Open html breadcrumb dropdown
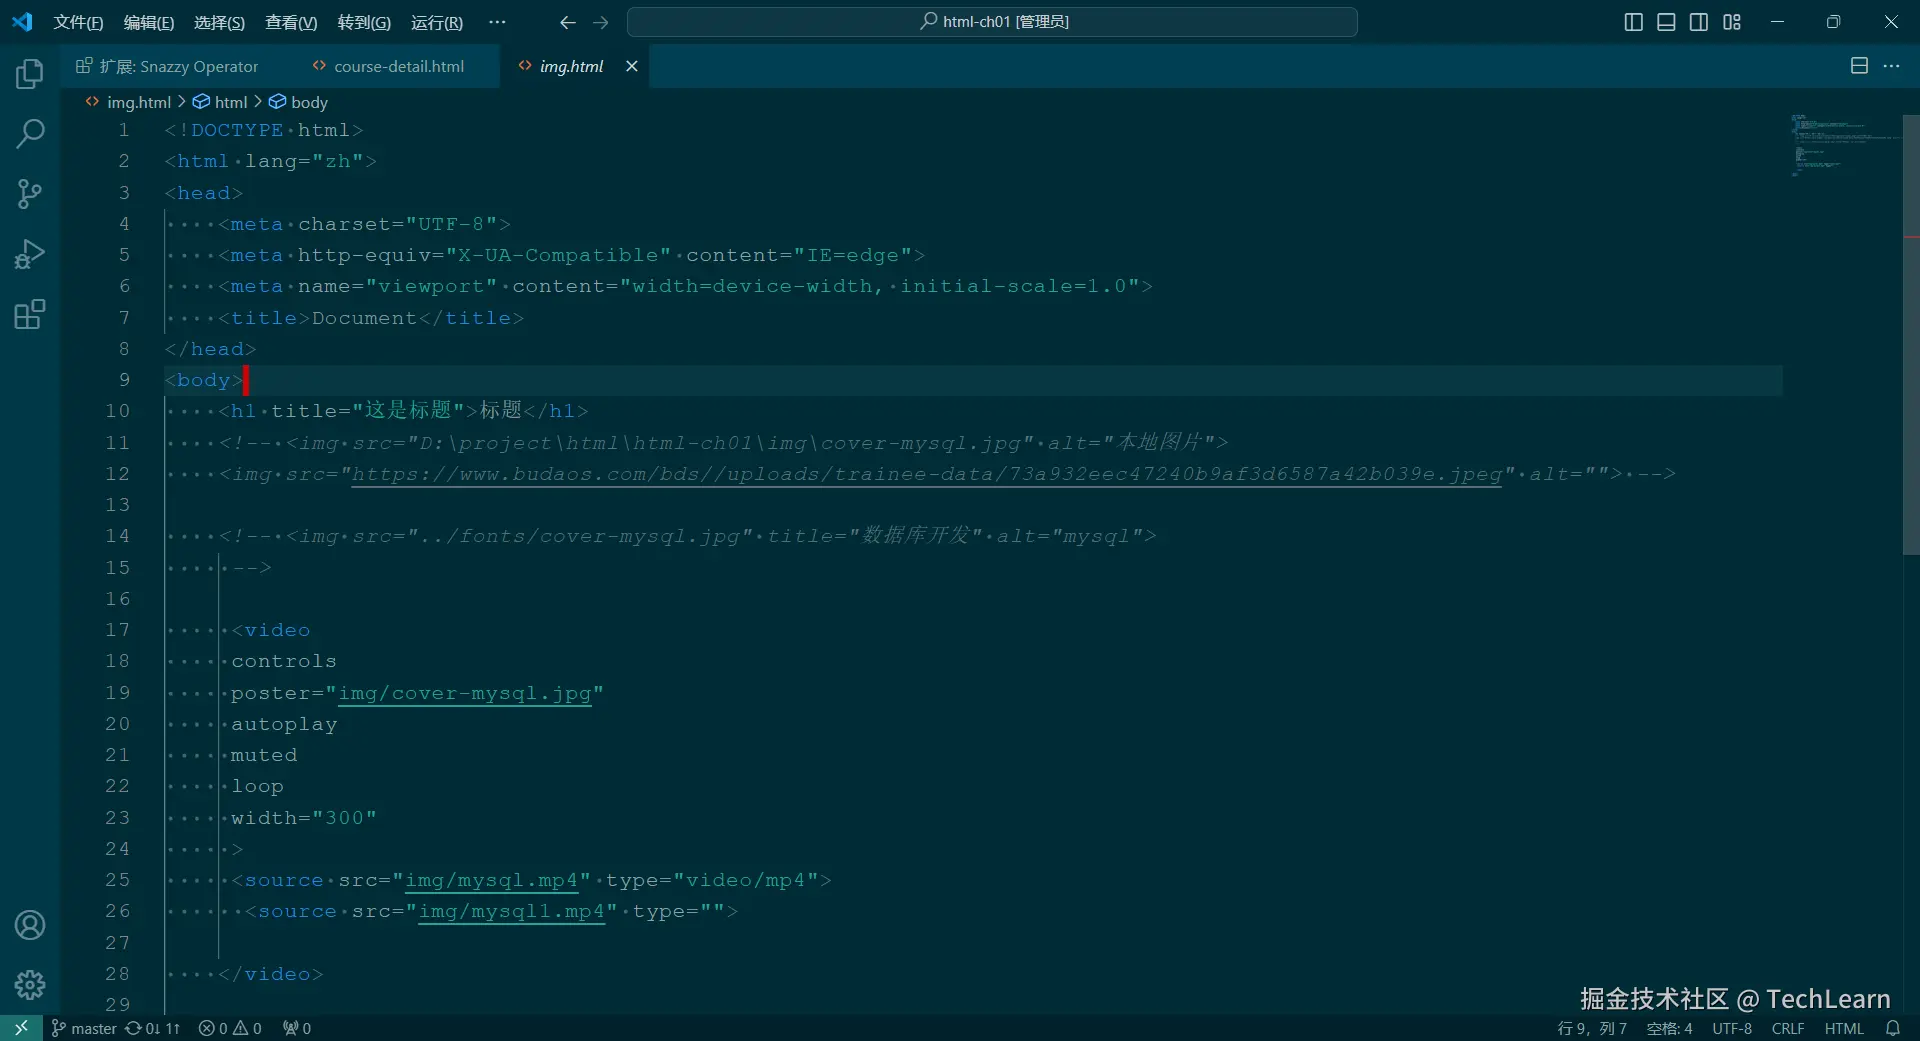The width and height of the screenshot is (1920, 1041). pyautogui.click(x=221, y=102)
